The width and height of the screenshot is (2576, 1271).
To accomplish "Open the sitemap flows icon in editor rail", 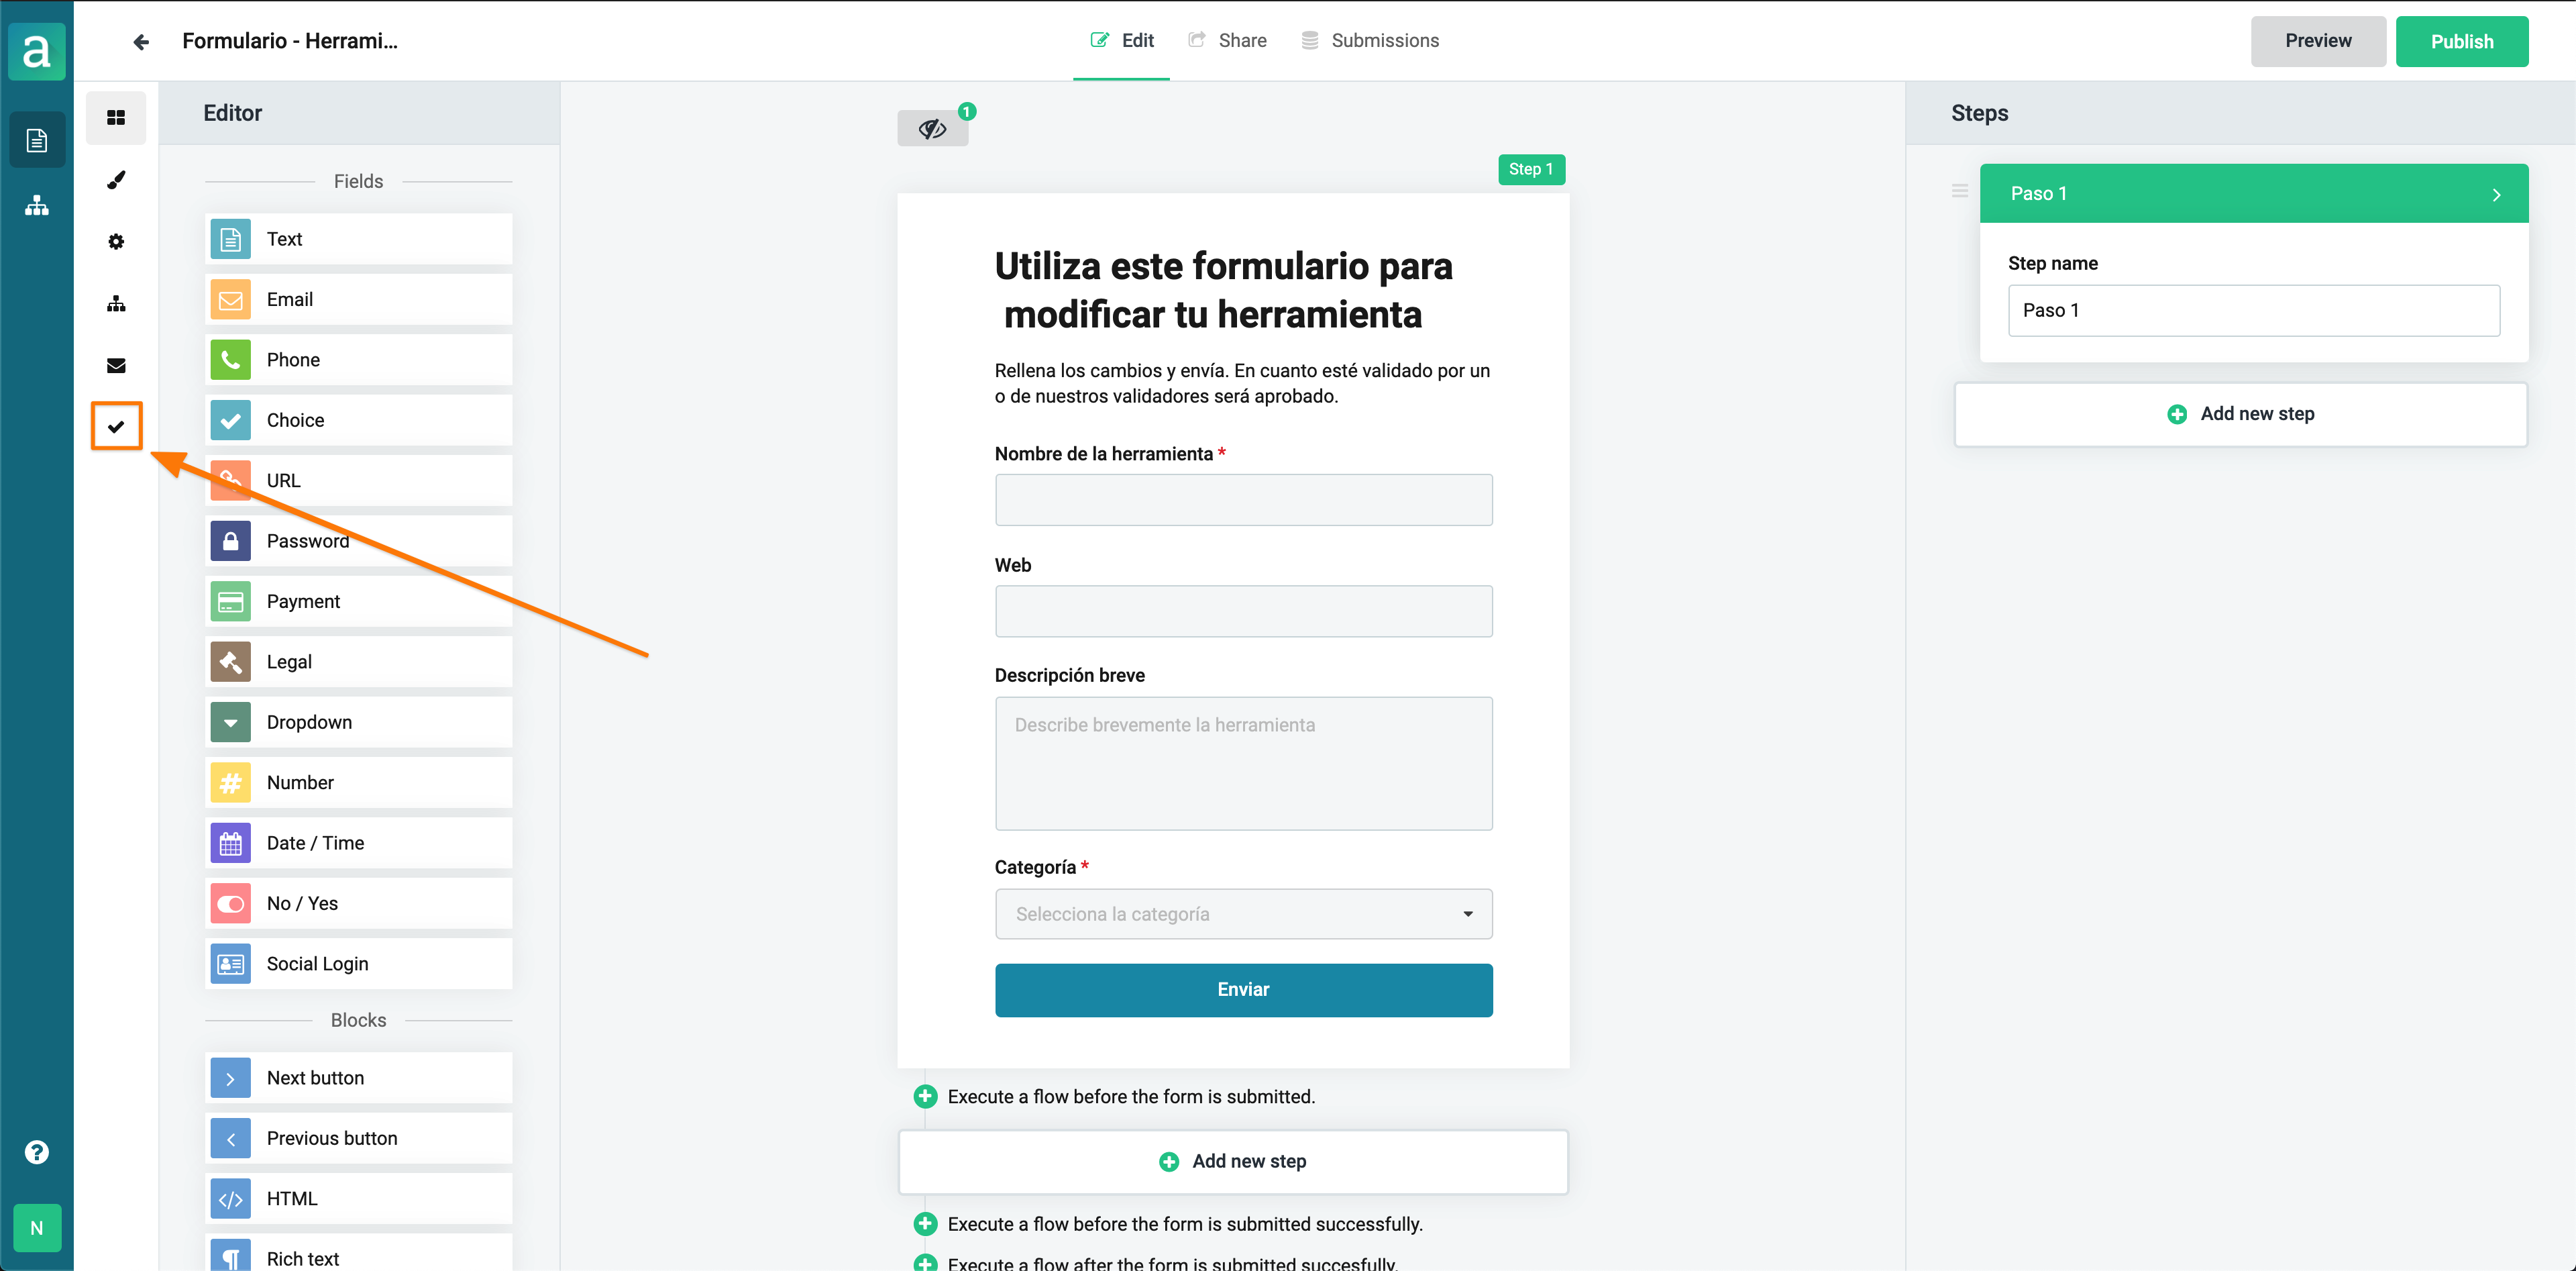I will pyautogui.click(x=116, y=303).
